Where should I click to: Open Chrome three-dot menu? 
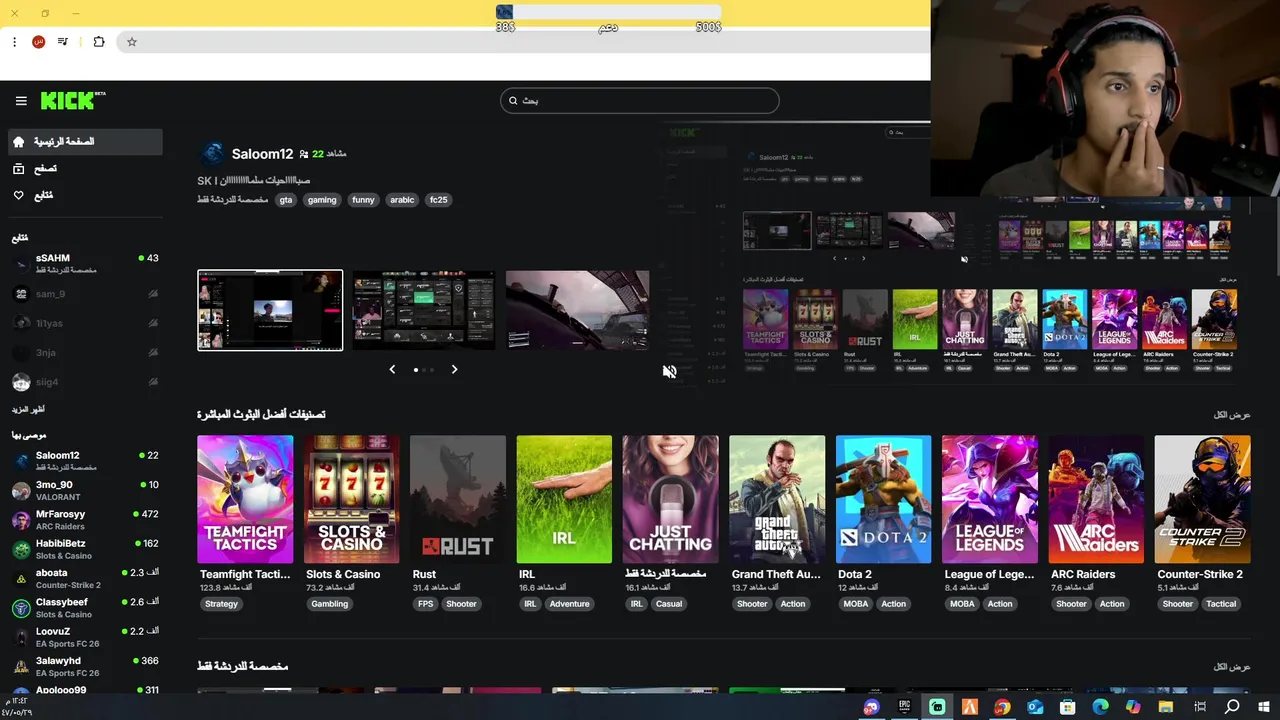pos(14,42)
